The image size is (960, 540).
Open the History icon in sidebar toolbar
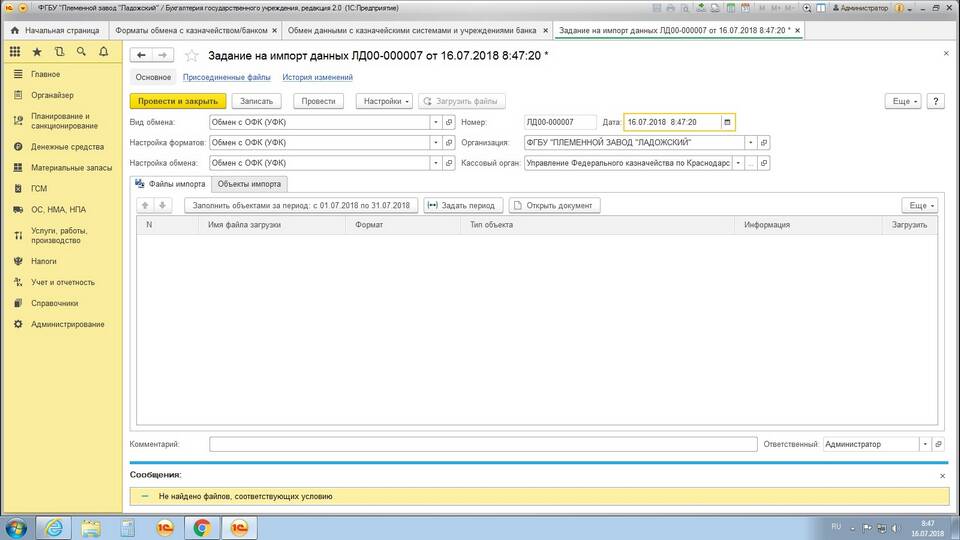[59, 52]
